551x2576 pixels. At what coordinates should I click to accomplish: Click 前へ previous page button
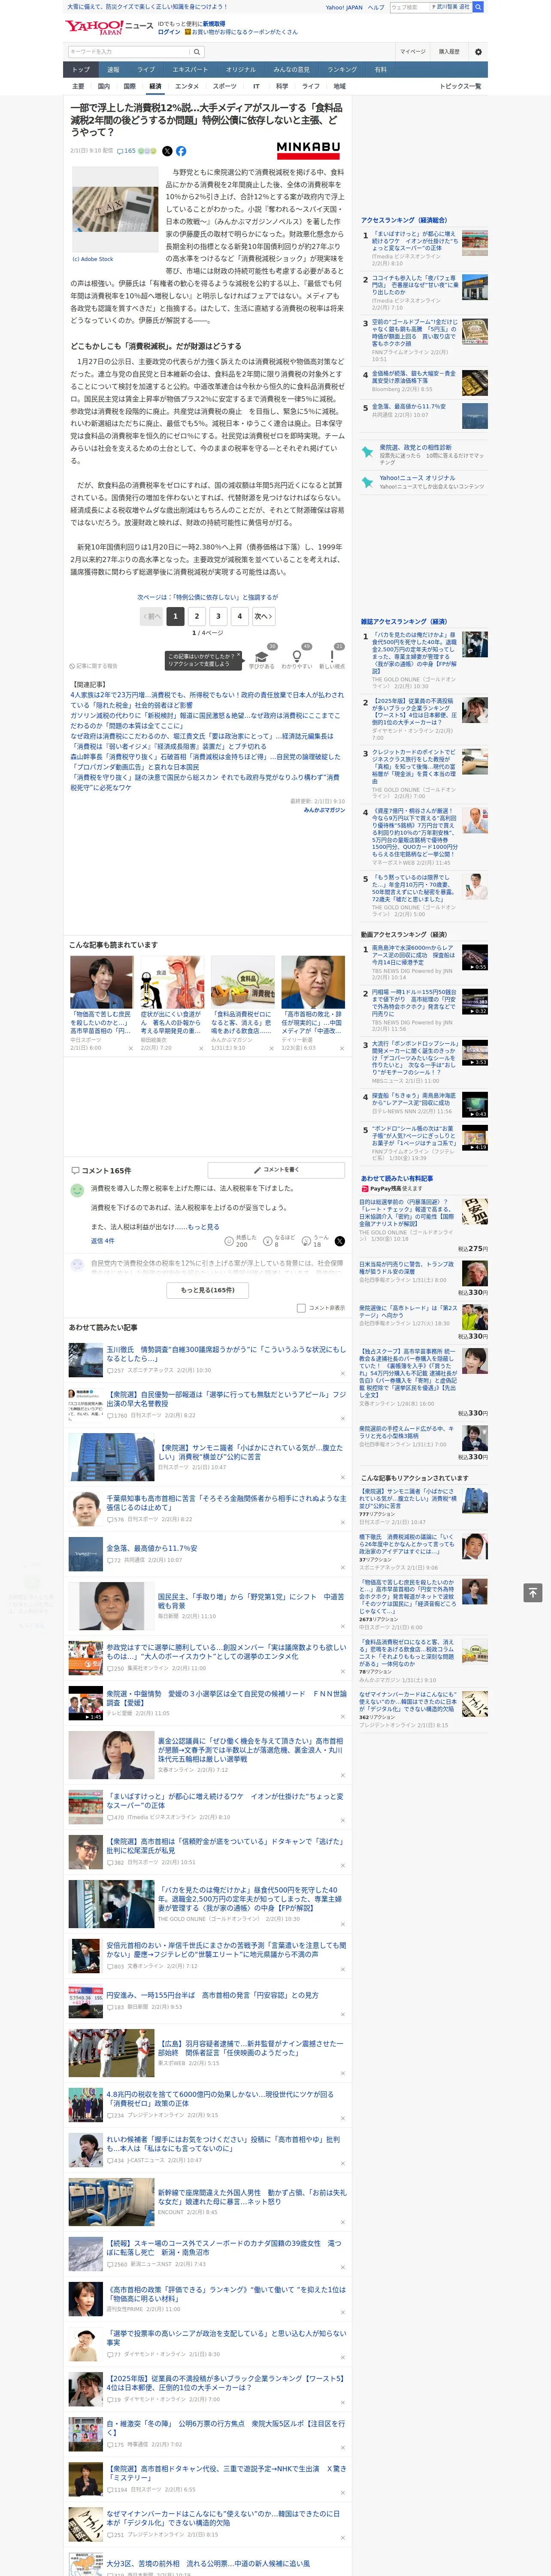152,616
